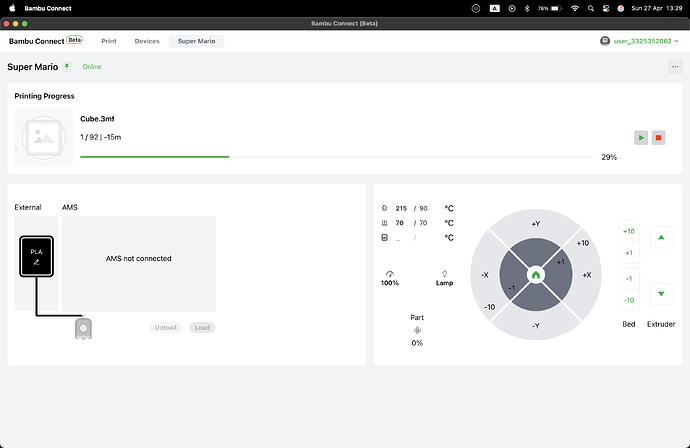This screenshot has height=448, width=690.
Task: Edit the nozzle target temperature 90
Action: click(423, 208)
